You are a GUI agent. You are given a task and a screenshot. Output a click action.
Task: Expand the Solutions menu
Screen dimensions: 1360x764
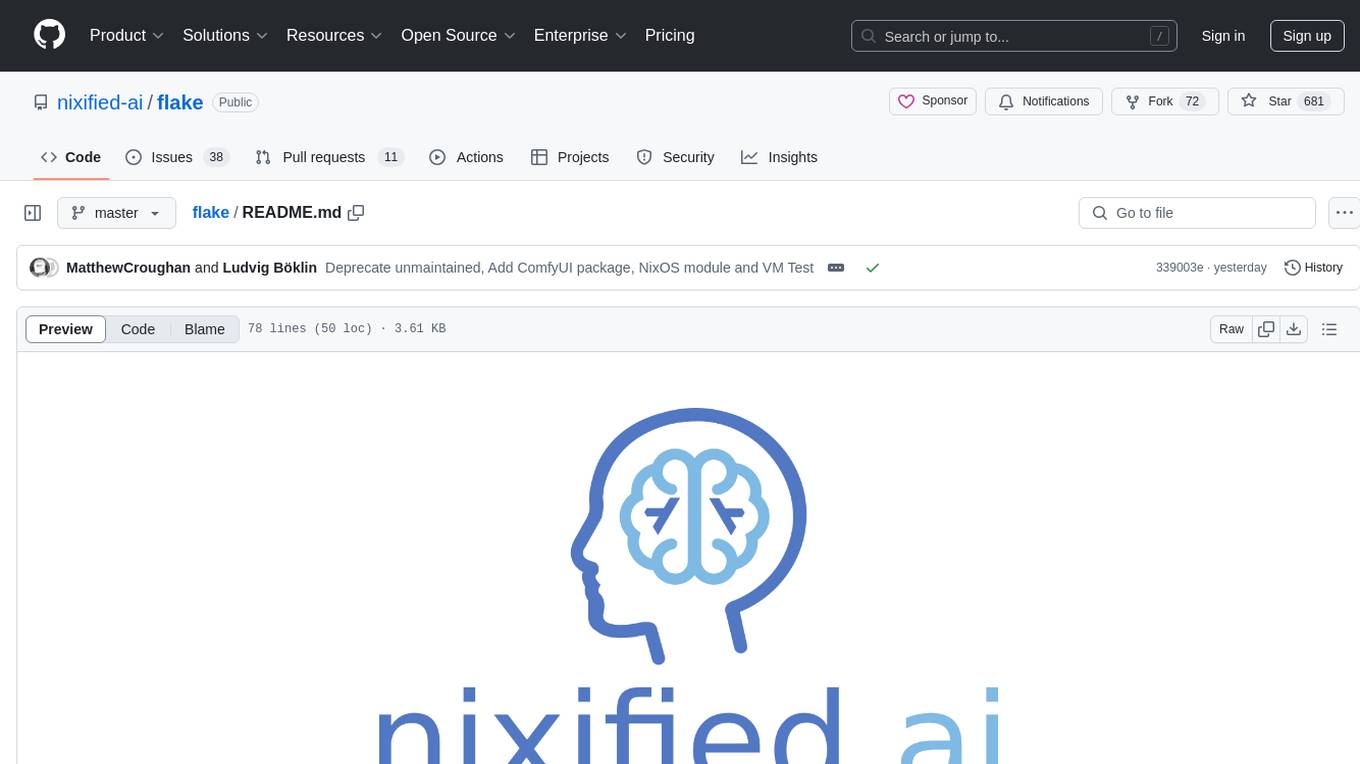(225, 35)
